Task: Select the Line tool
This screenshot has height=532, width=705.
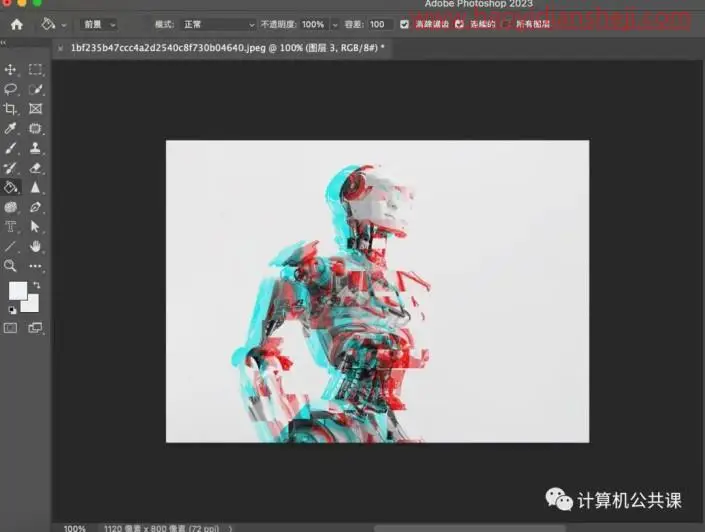Action: tap(10, 246)
